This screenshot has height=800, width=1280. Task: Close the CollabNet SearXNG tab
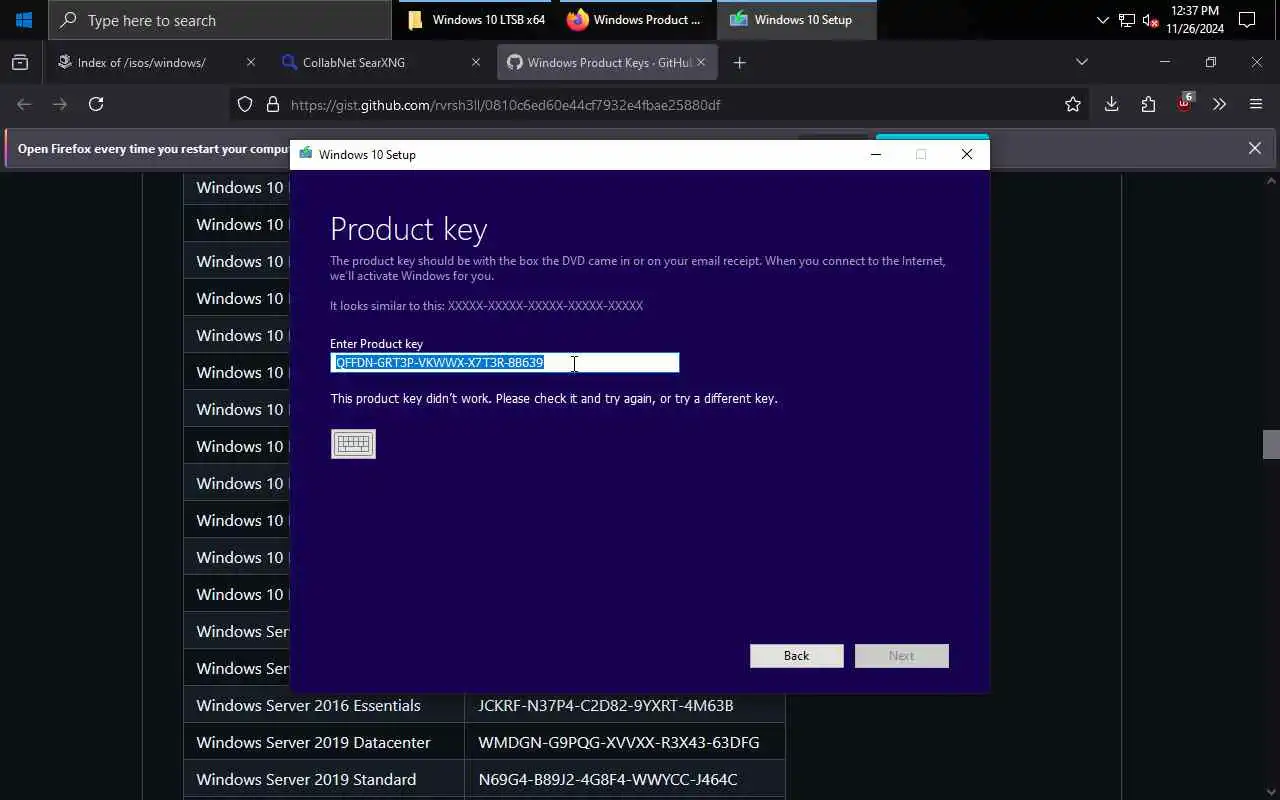tap(476, 62)
